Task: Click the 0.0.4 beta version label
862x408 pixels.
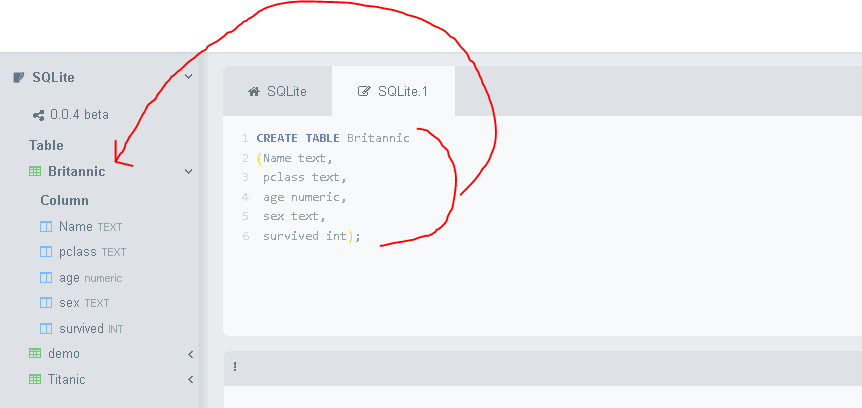Action: tap(79, 115)
